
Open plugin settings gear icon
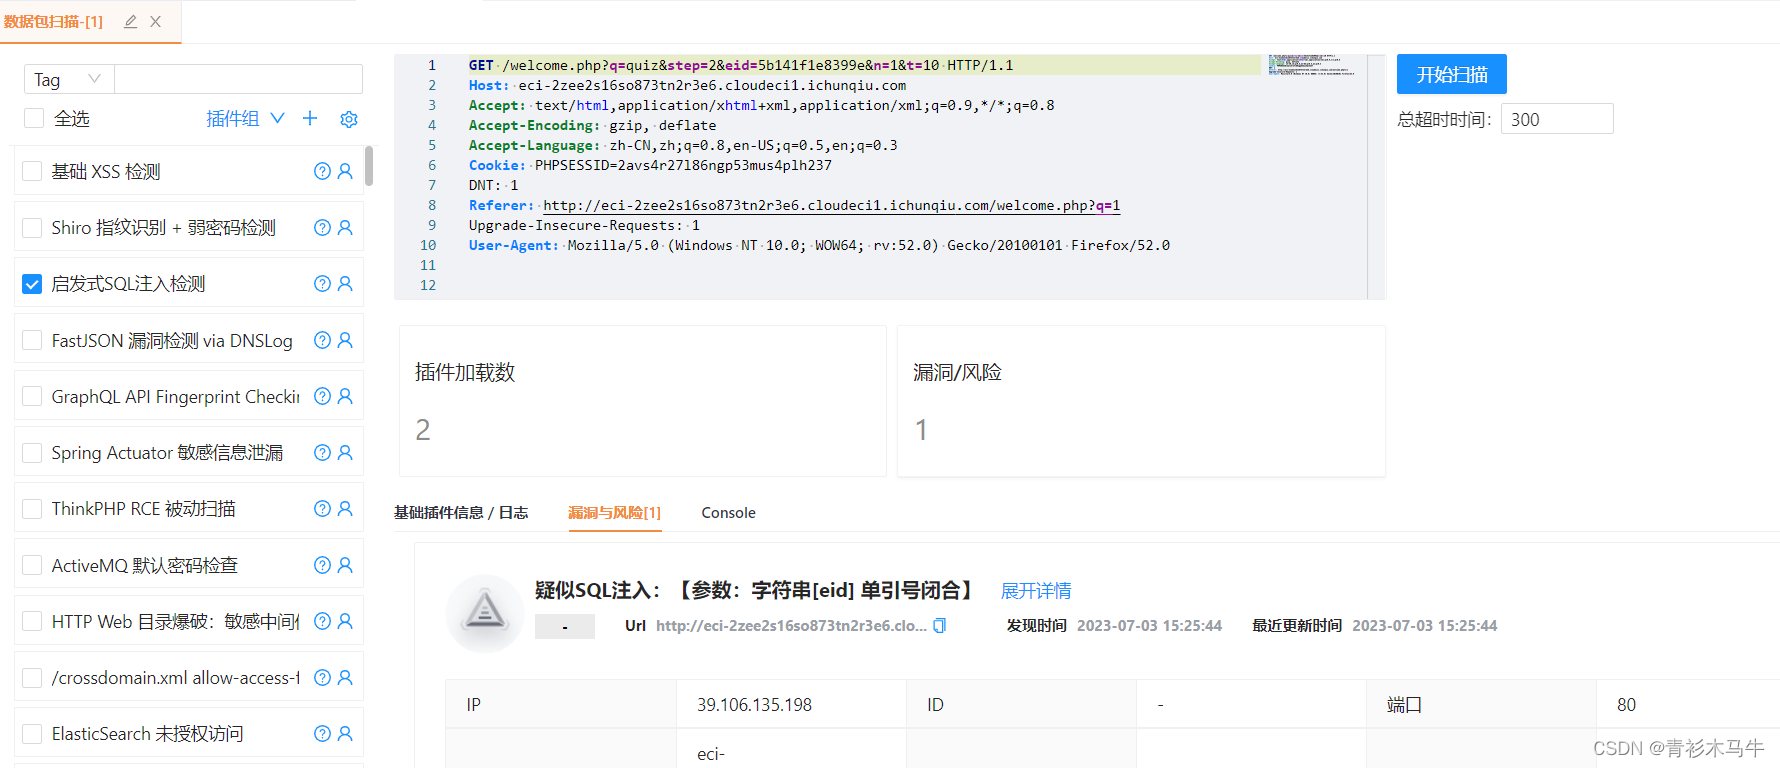pyautogui.click(x=349, y=119)
